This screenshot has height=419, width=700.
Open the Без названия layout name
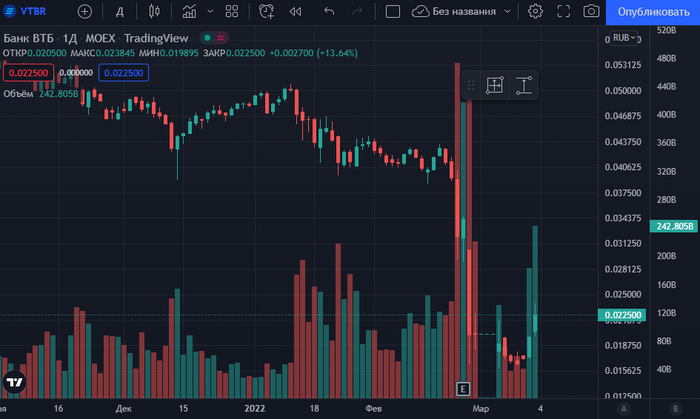click(465, 11)
